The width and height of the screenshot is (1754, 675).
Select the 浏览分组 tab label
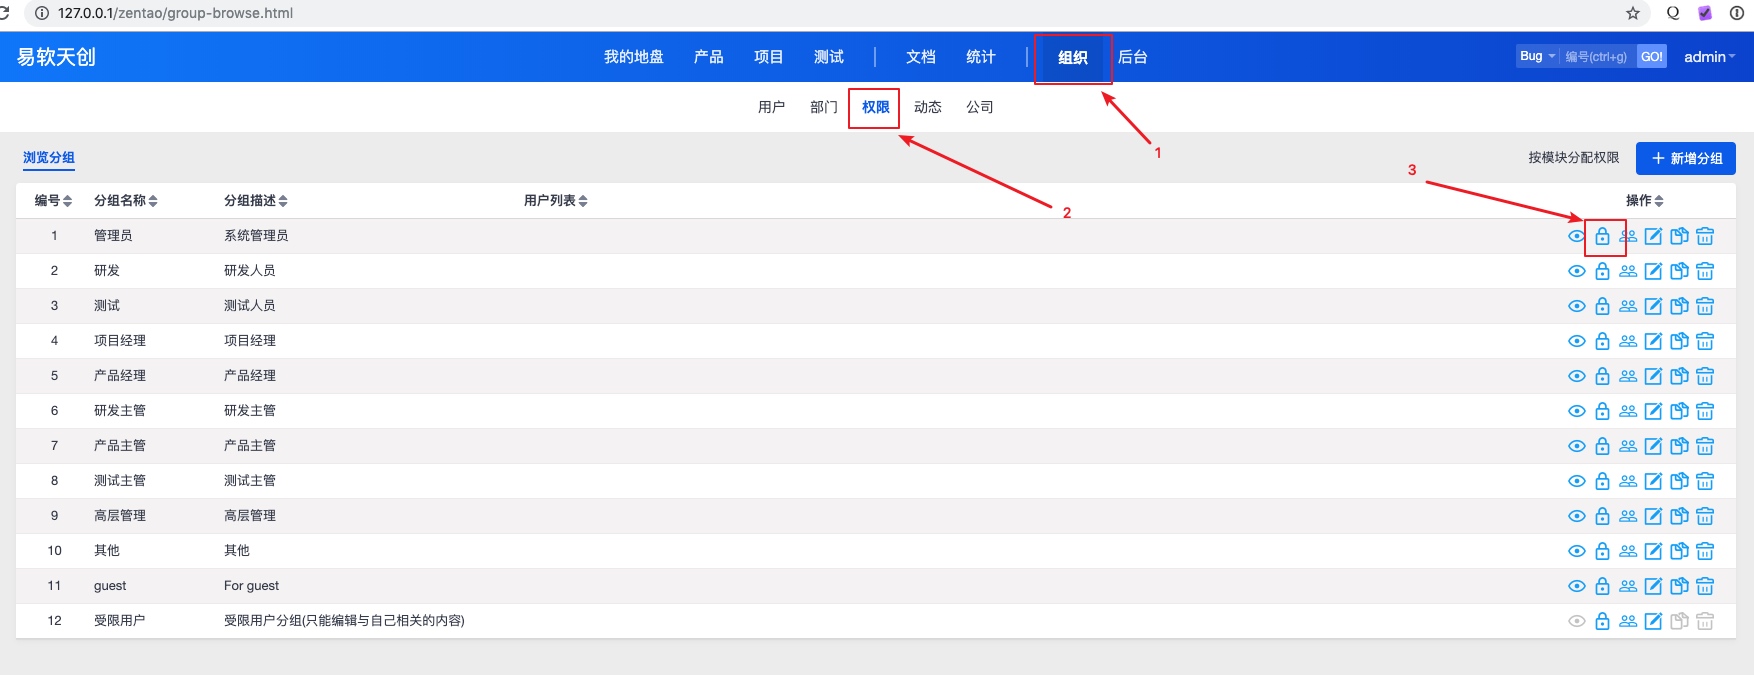click(x=49, y=158)
